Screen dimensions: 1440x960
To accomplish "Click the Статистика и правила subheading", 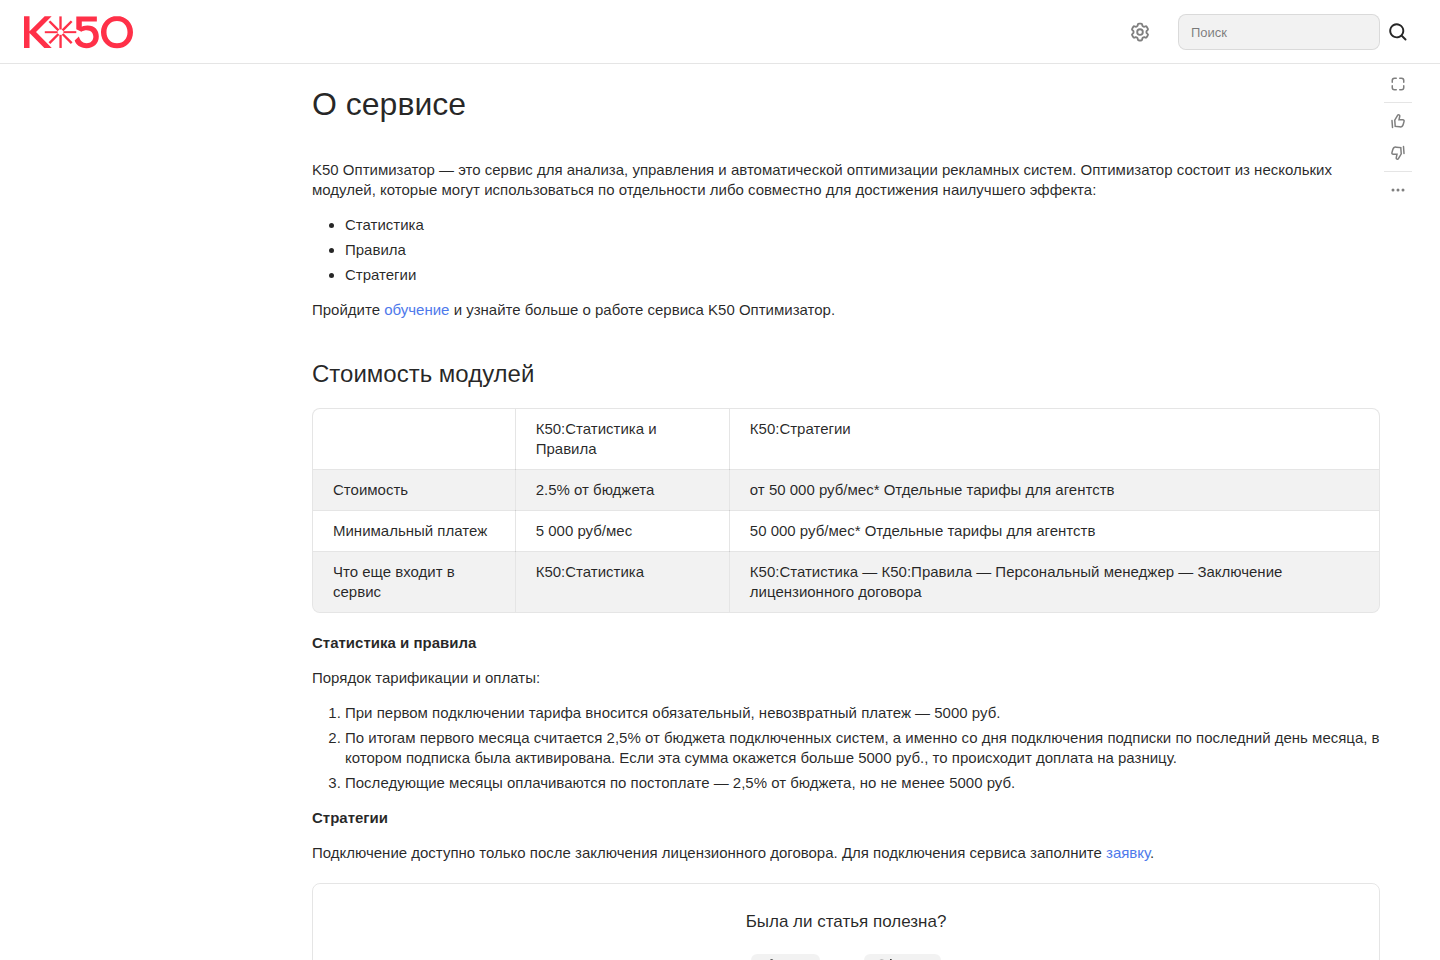I will point(394,643).
